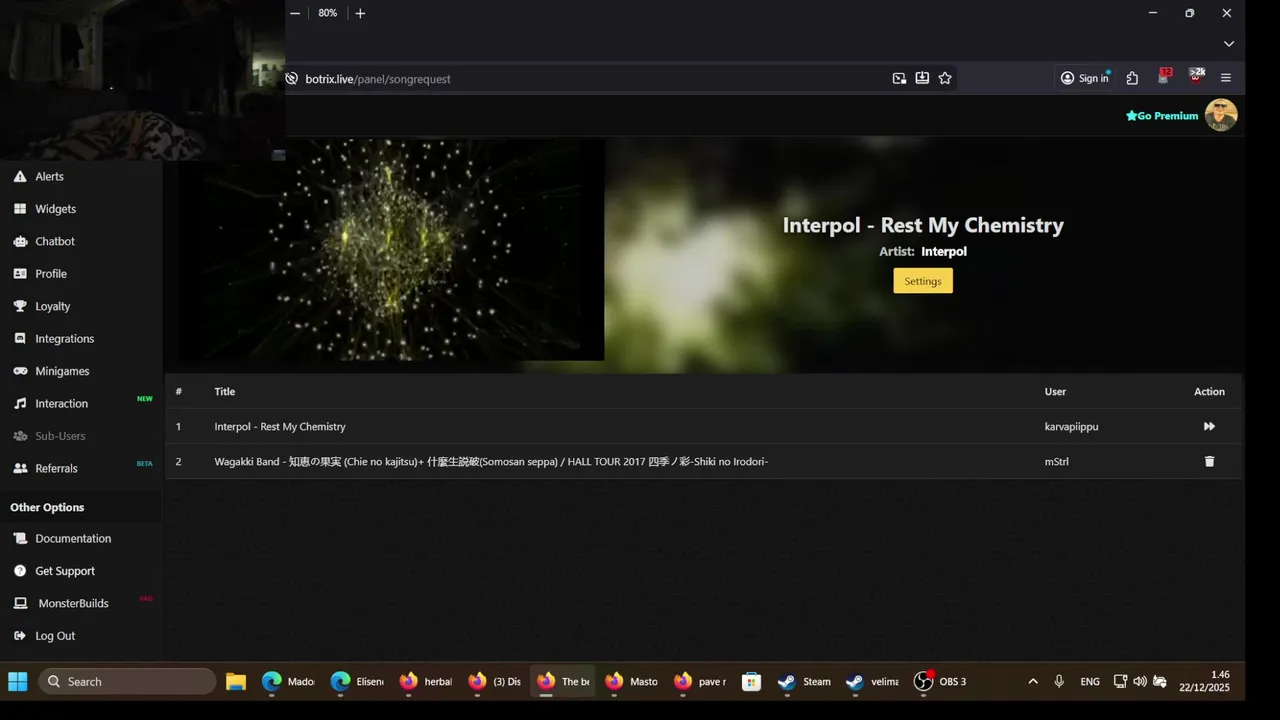This screenshot has height=720, width=1280.
Task: Delete the Wagakki Band request with the trash icon
Action: click(1209, 461)
